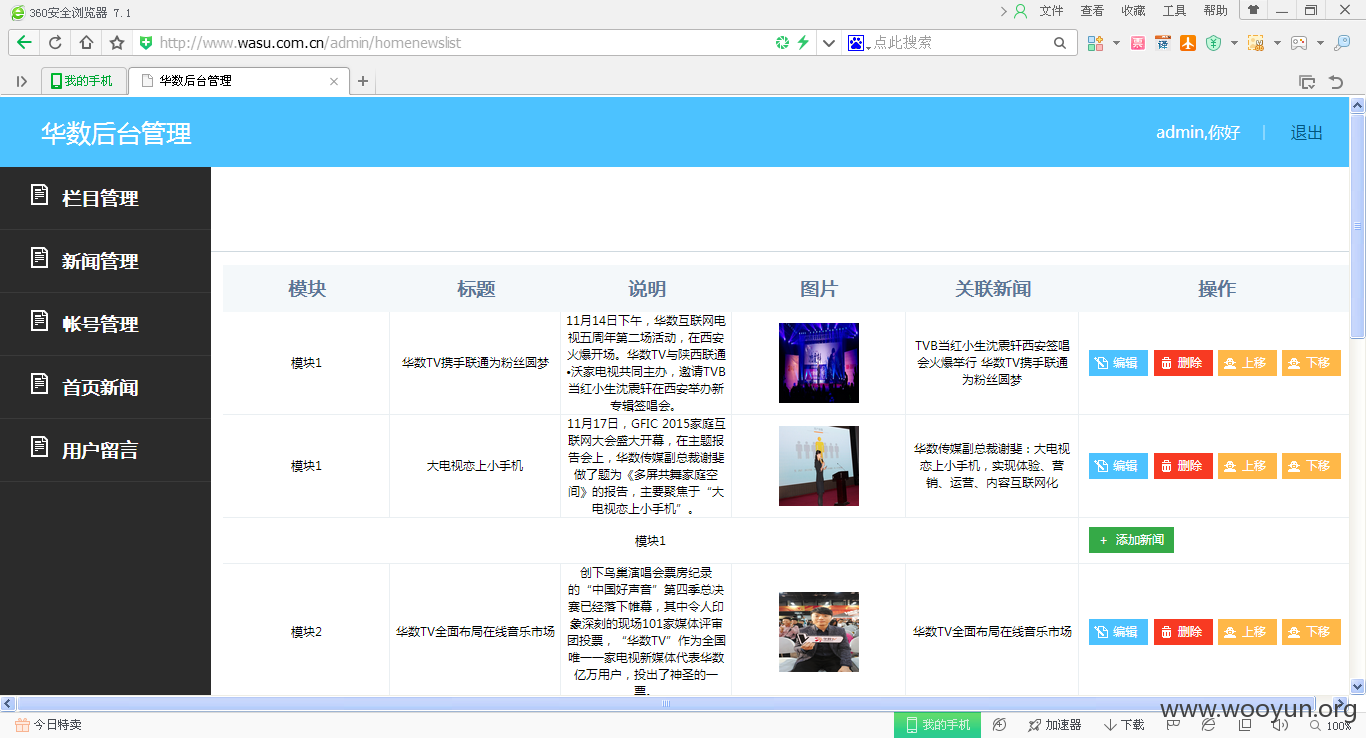
Task: Reload the page with the refresh icon
Action: coord(55,43)
